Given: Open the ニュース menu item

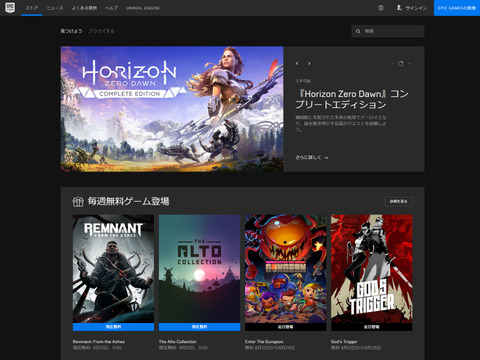Looking at the screenshot, I should [x=55, y=8].
